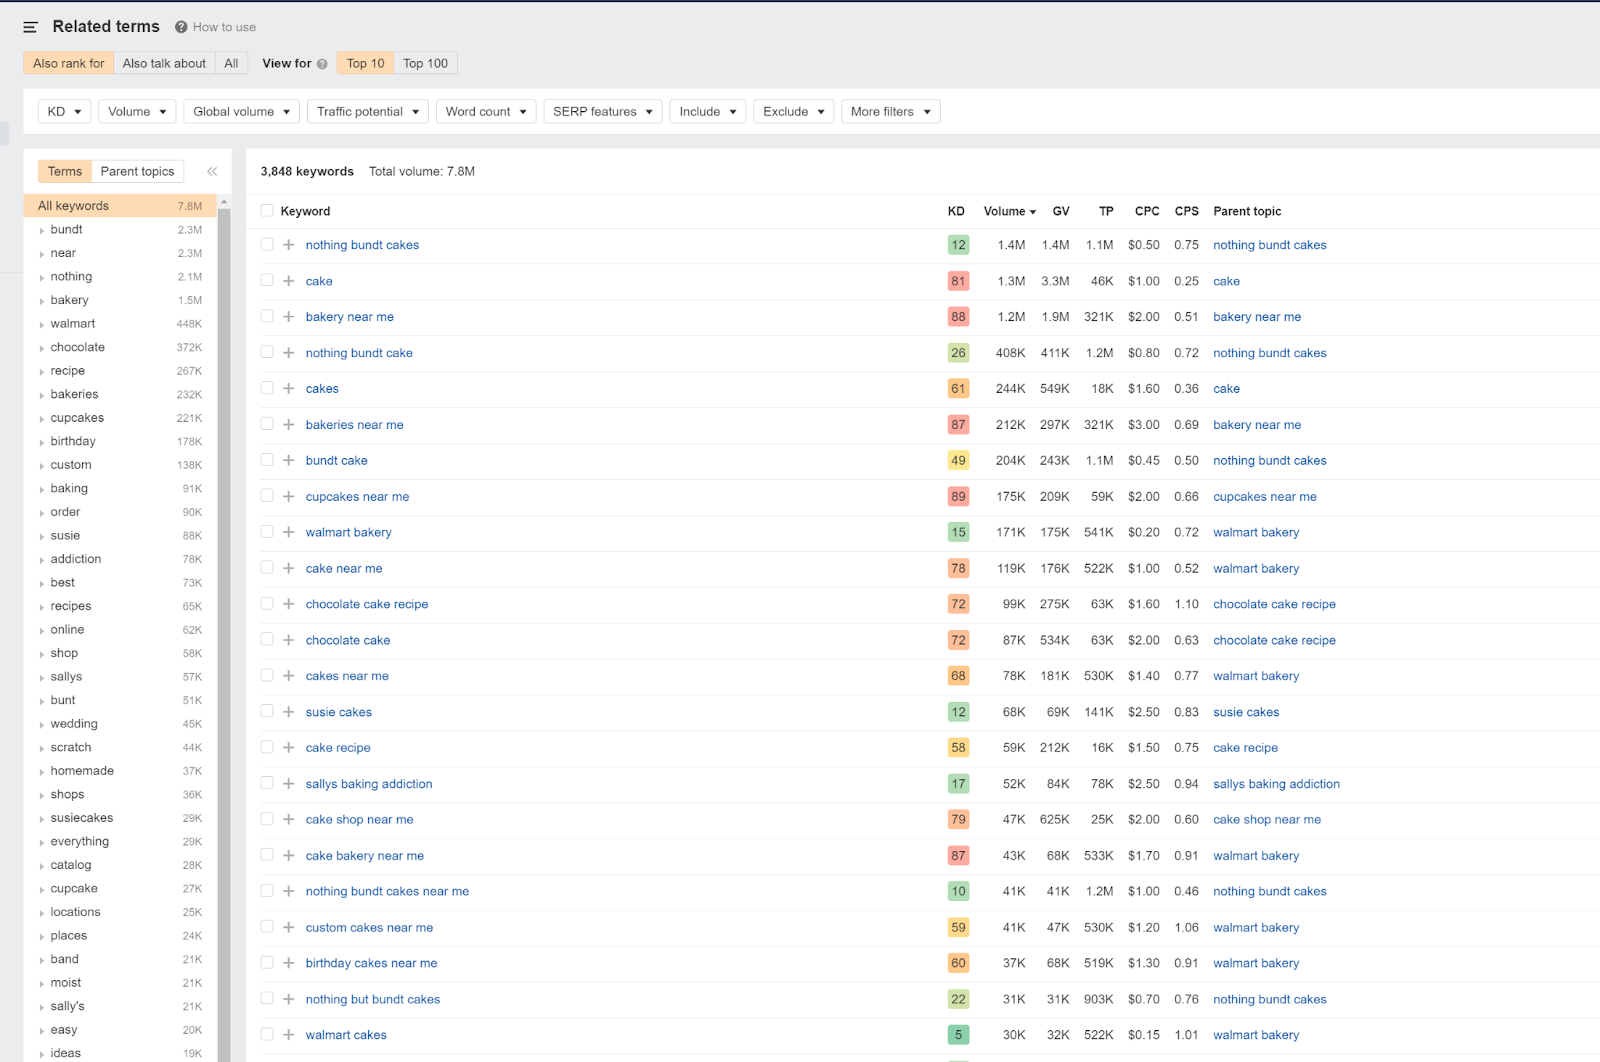
Task: Tick checkbox for 'walmart bakery' keyword row
Action: [267, 532]
